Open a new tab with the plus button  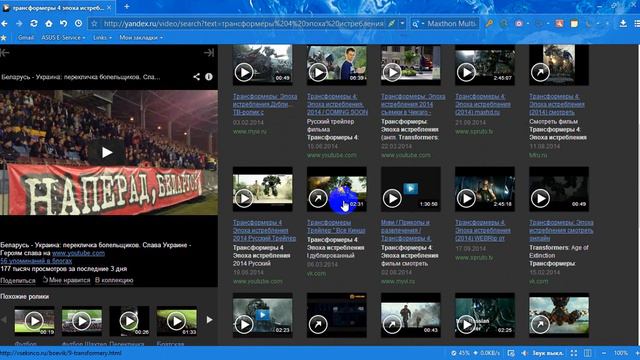point(127,7)
